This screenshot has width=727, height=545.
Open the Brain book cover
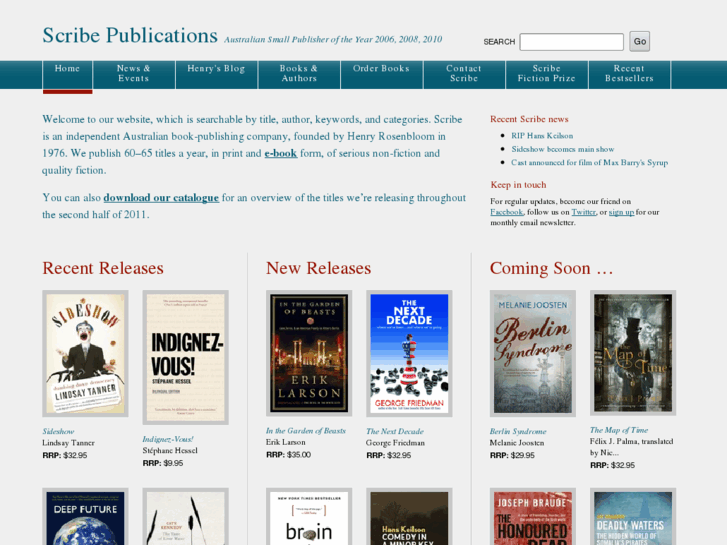(x=309, y=517)
